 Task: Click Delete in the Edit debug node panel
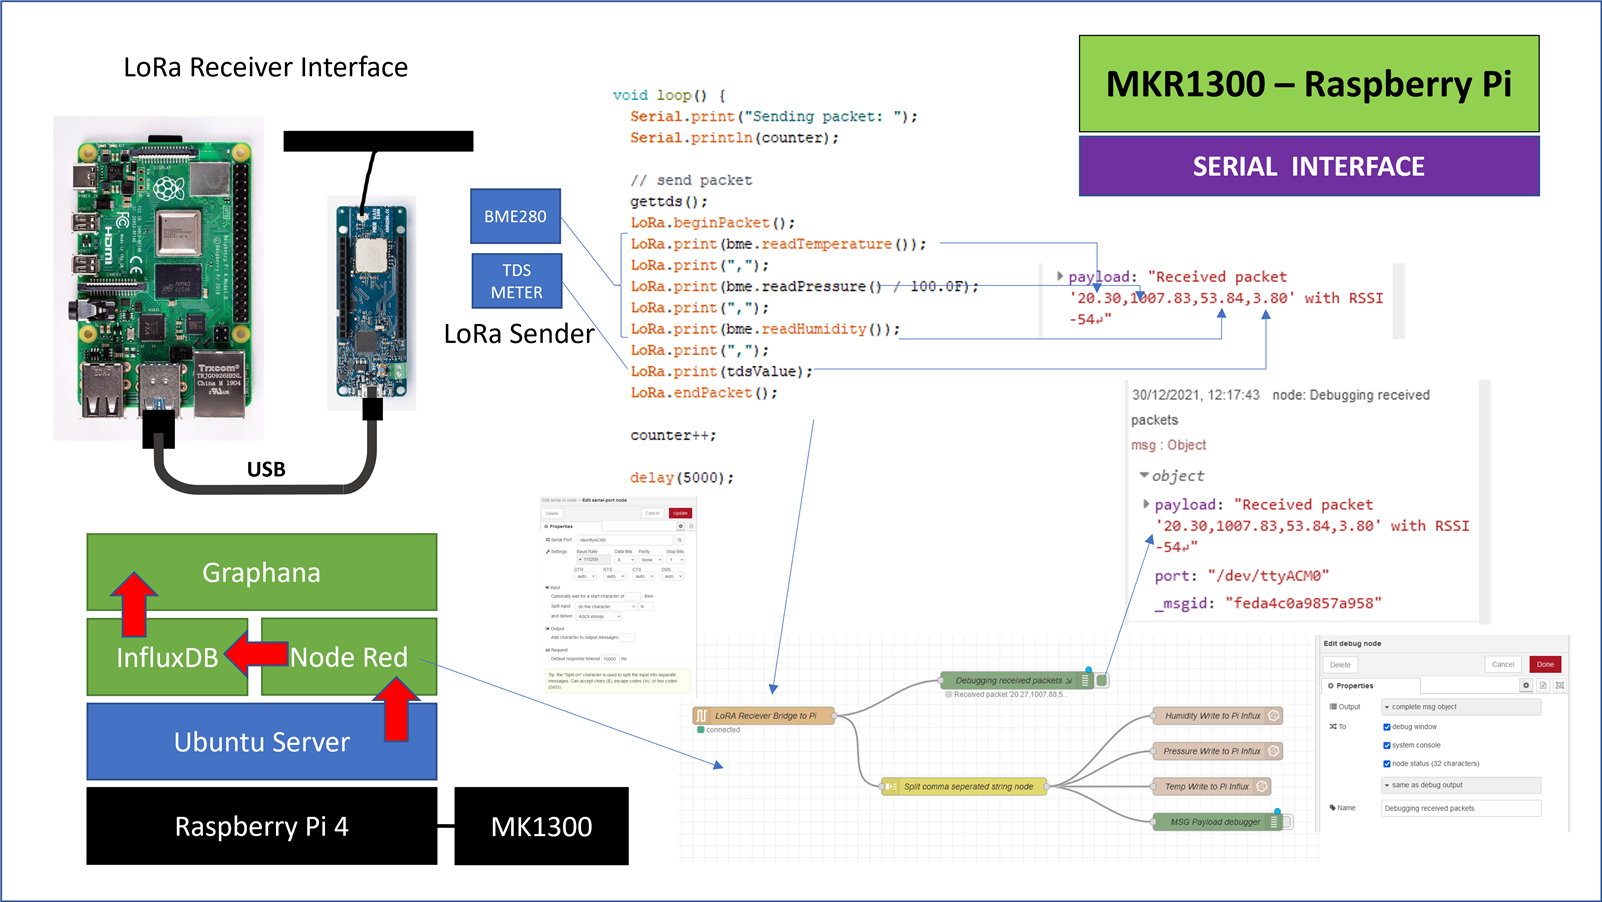(x=1340, y=665)
